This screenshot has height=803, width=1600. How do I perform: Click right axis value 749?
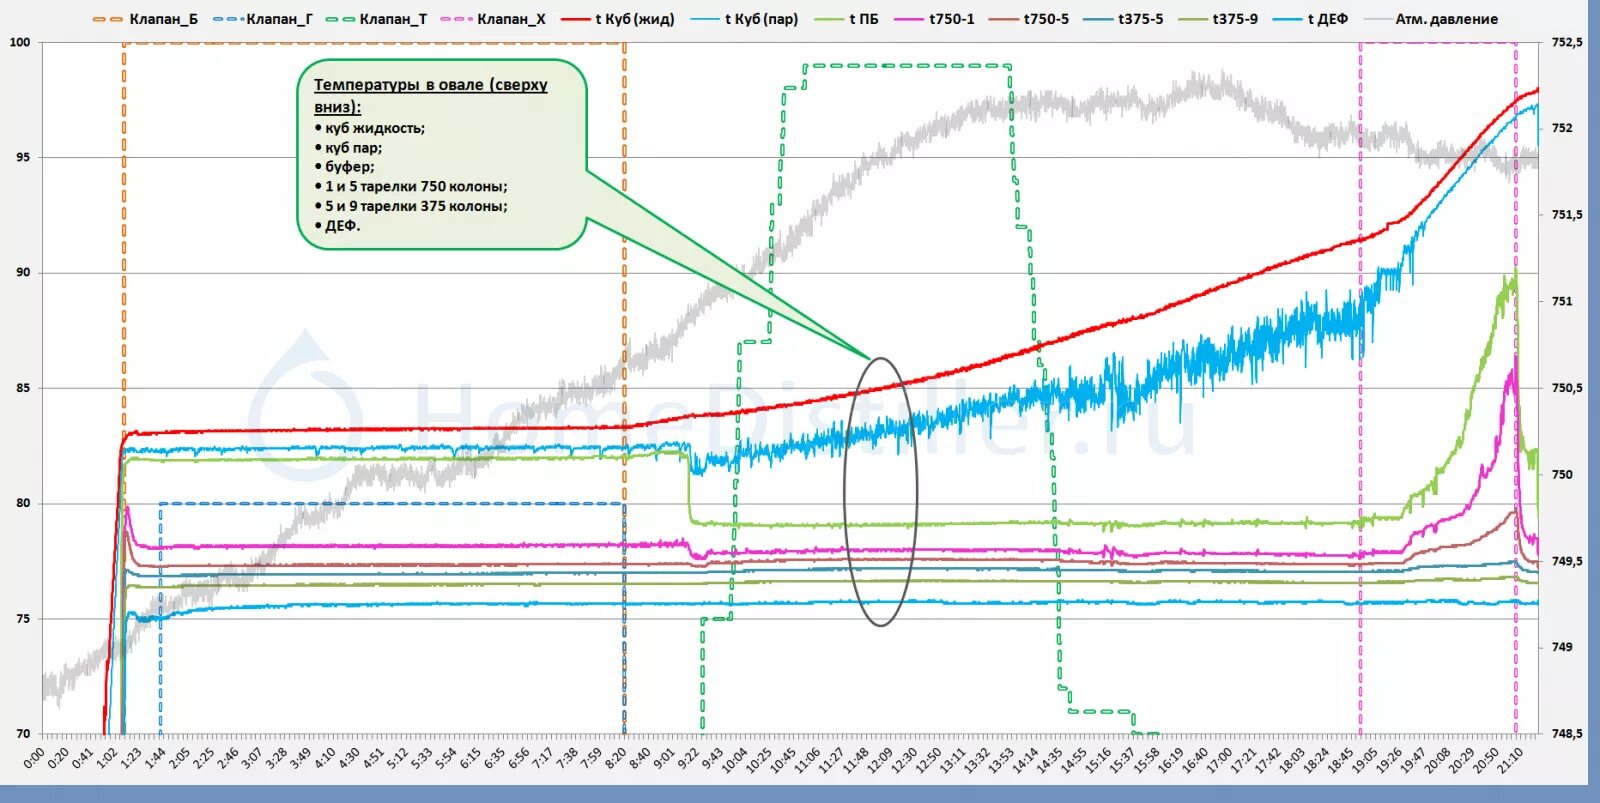tap(1562, 647)
